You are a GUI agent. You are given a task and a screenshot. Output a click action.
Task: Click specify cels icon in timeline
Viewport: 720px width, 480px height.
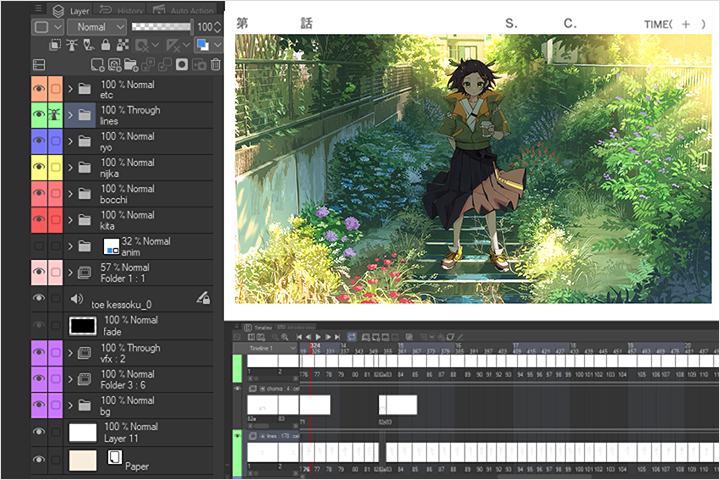coord(385,337)
